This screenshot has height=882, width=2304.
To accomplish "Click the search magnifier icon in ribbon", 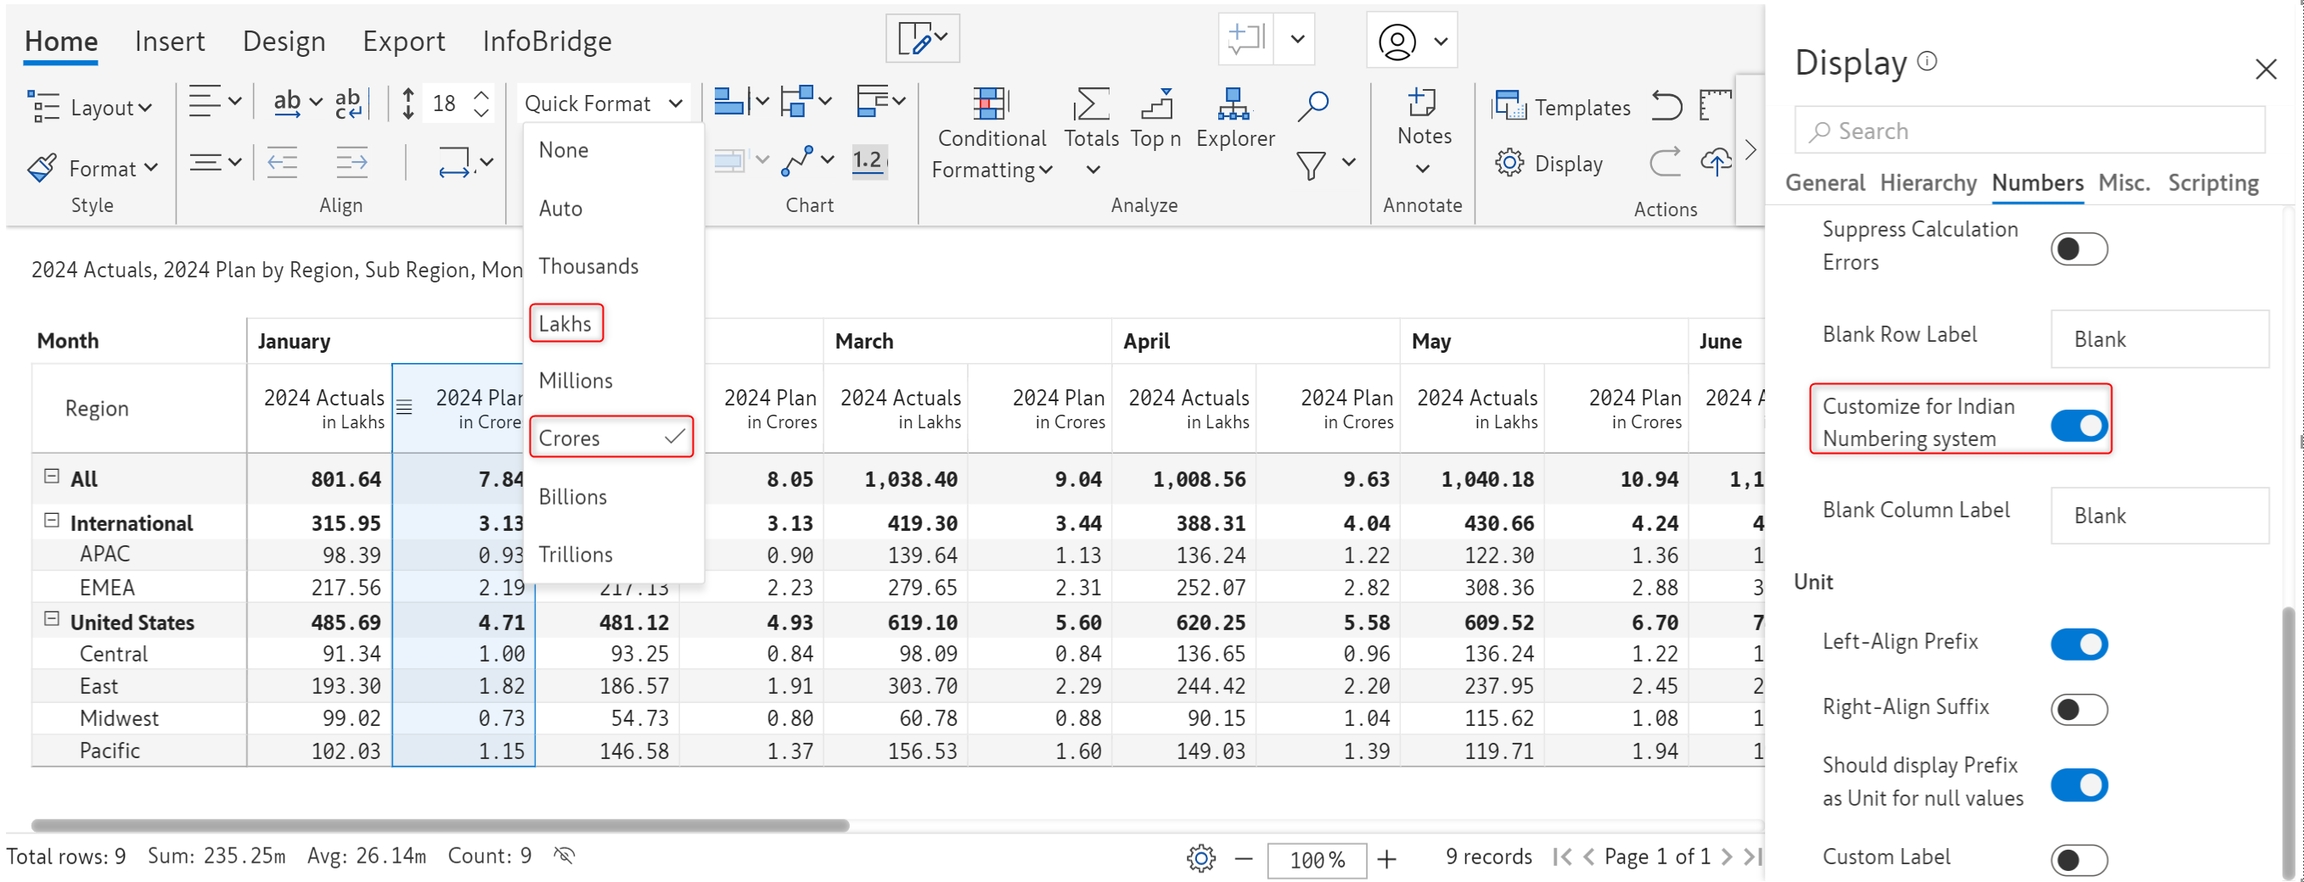I will 1312,106.
